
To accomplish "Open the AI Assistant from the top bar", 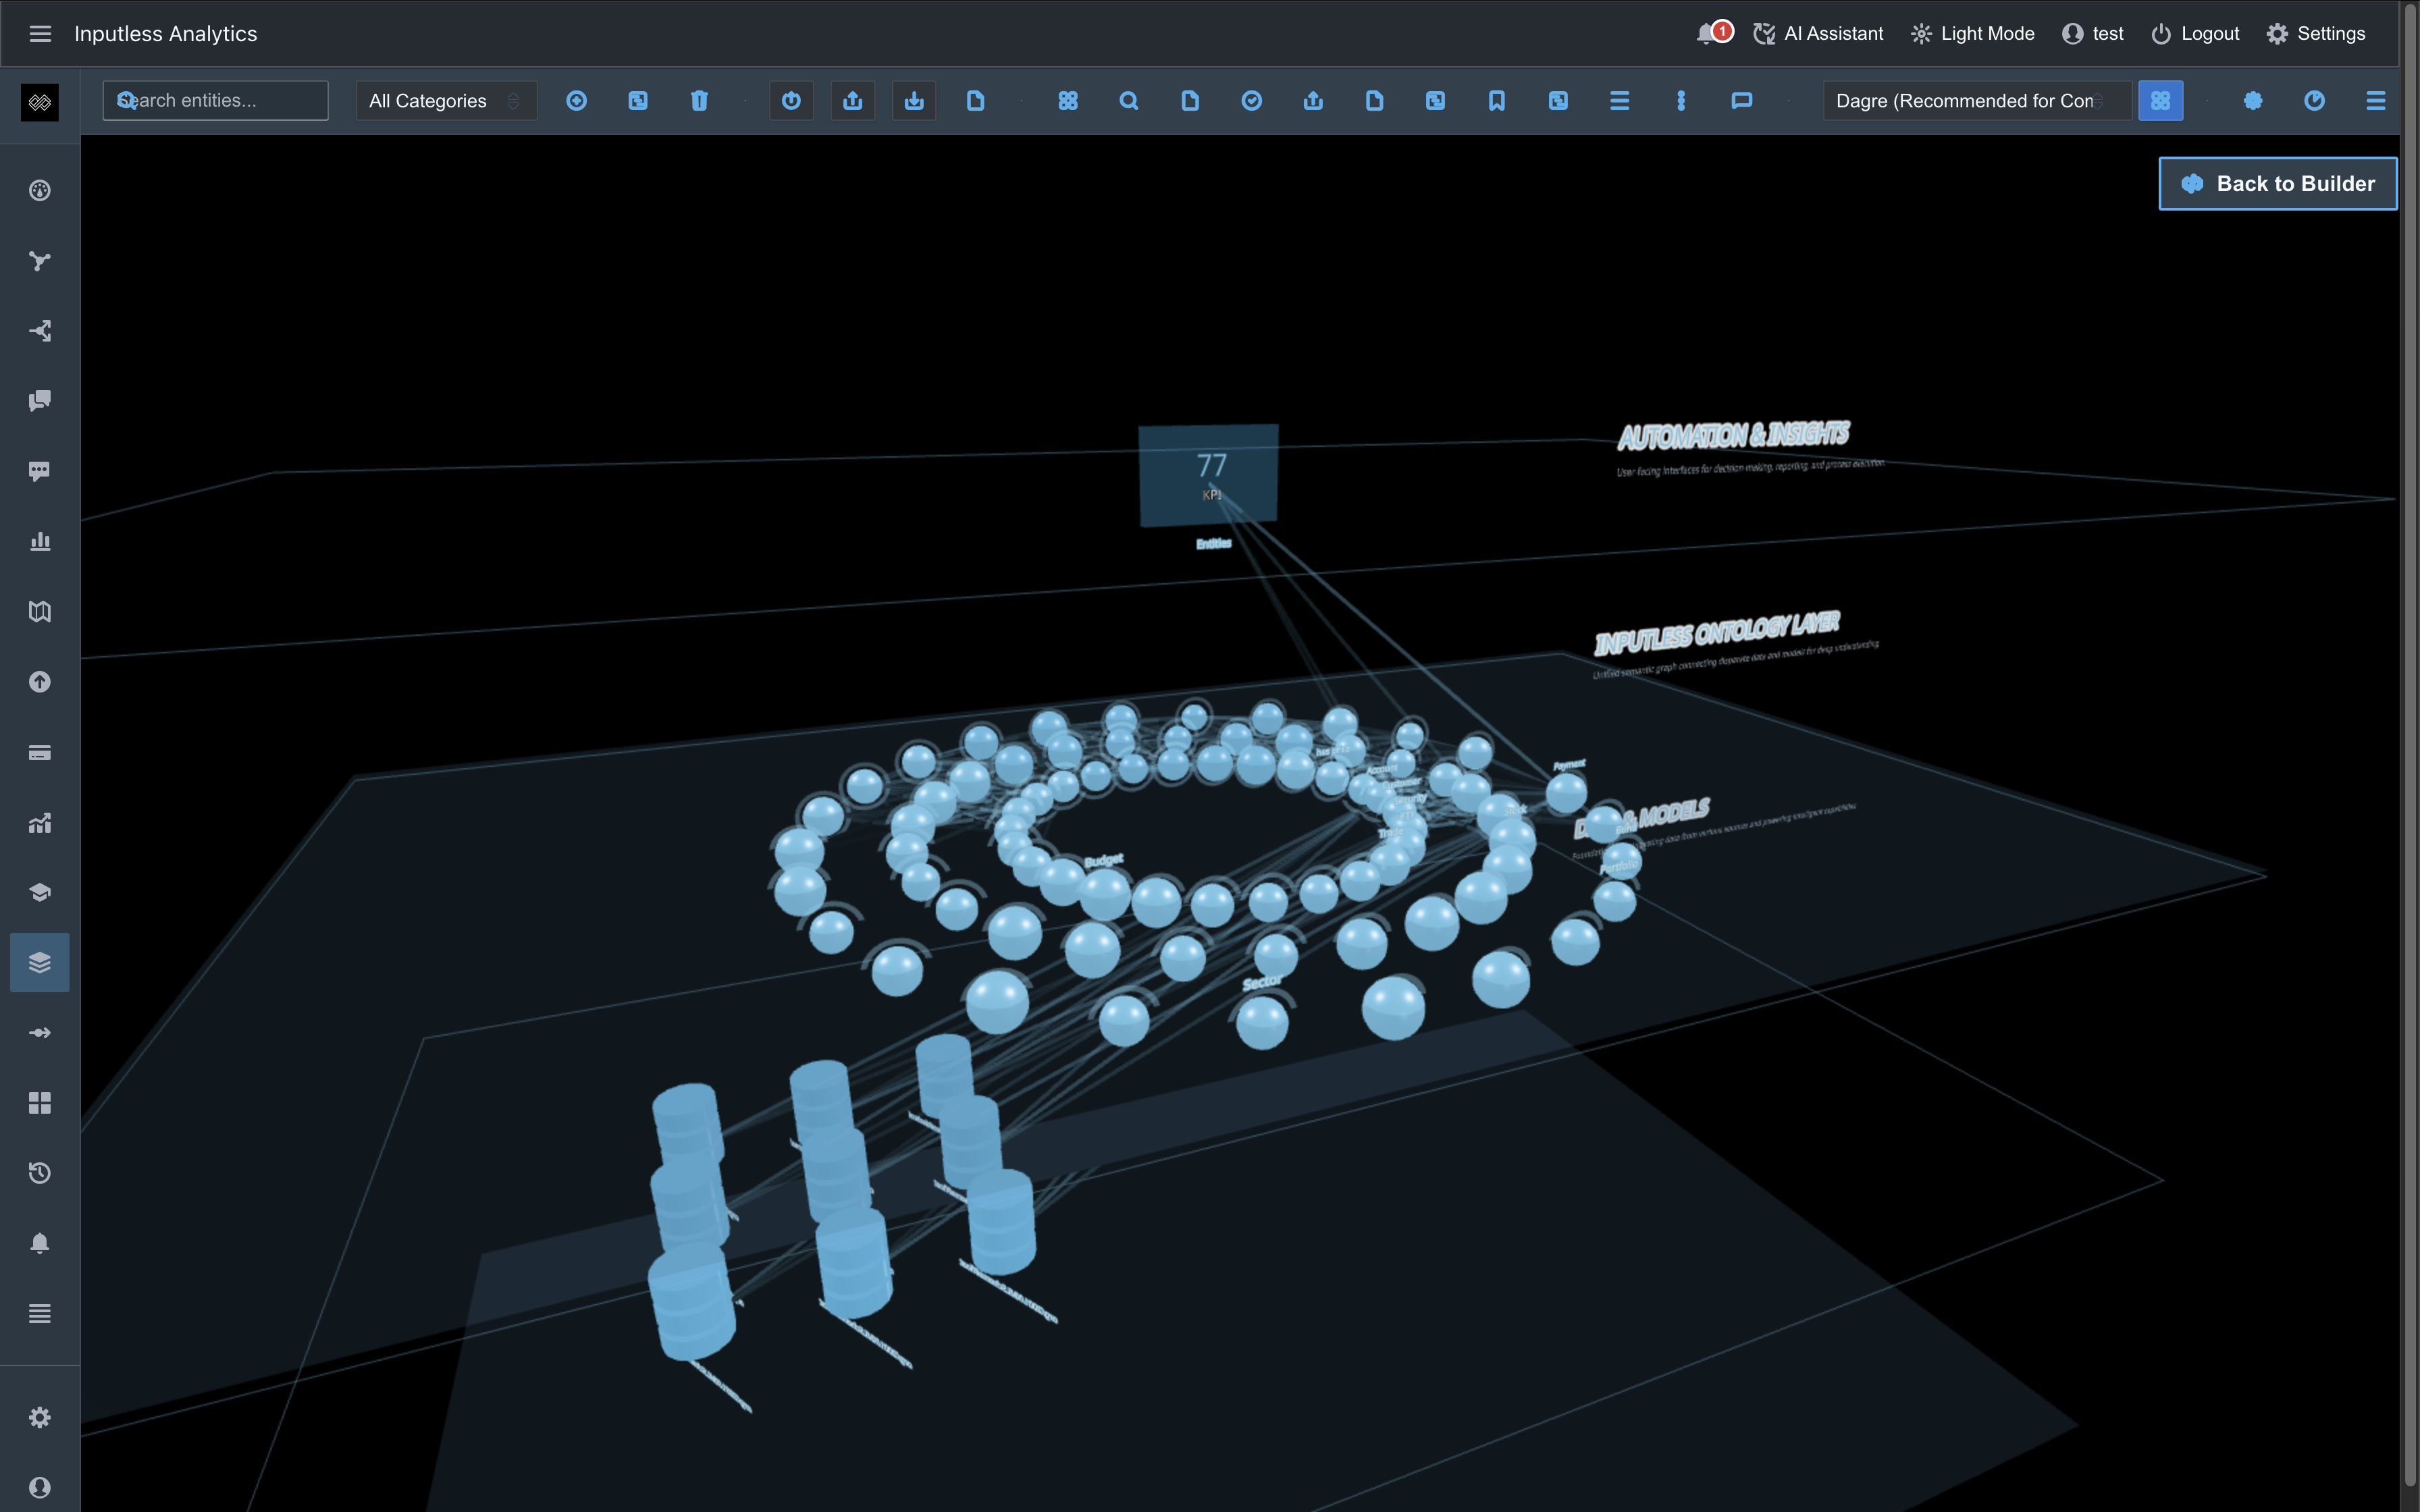I will point(1817,33).
